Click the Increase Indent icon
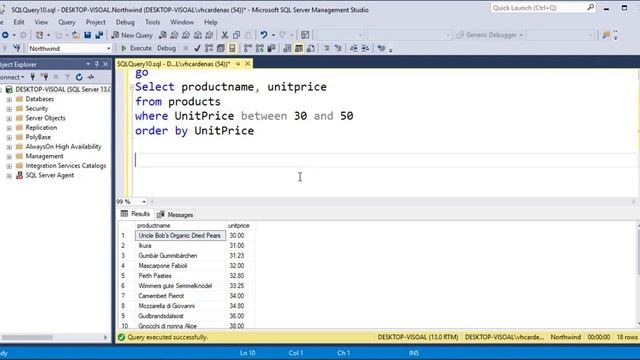Image resolution: width=640 pixels, height=360 pixels. click(365, 48)
